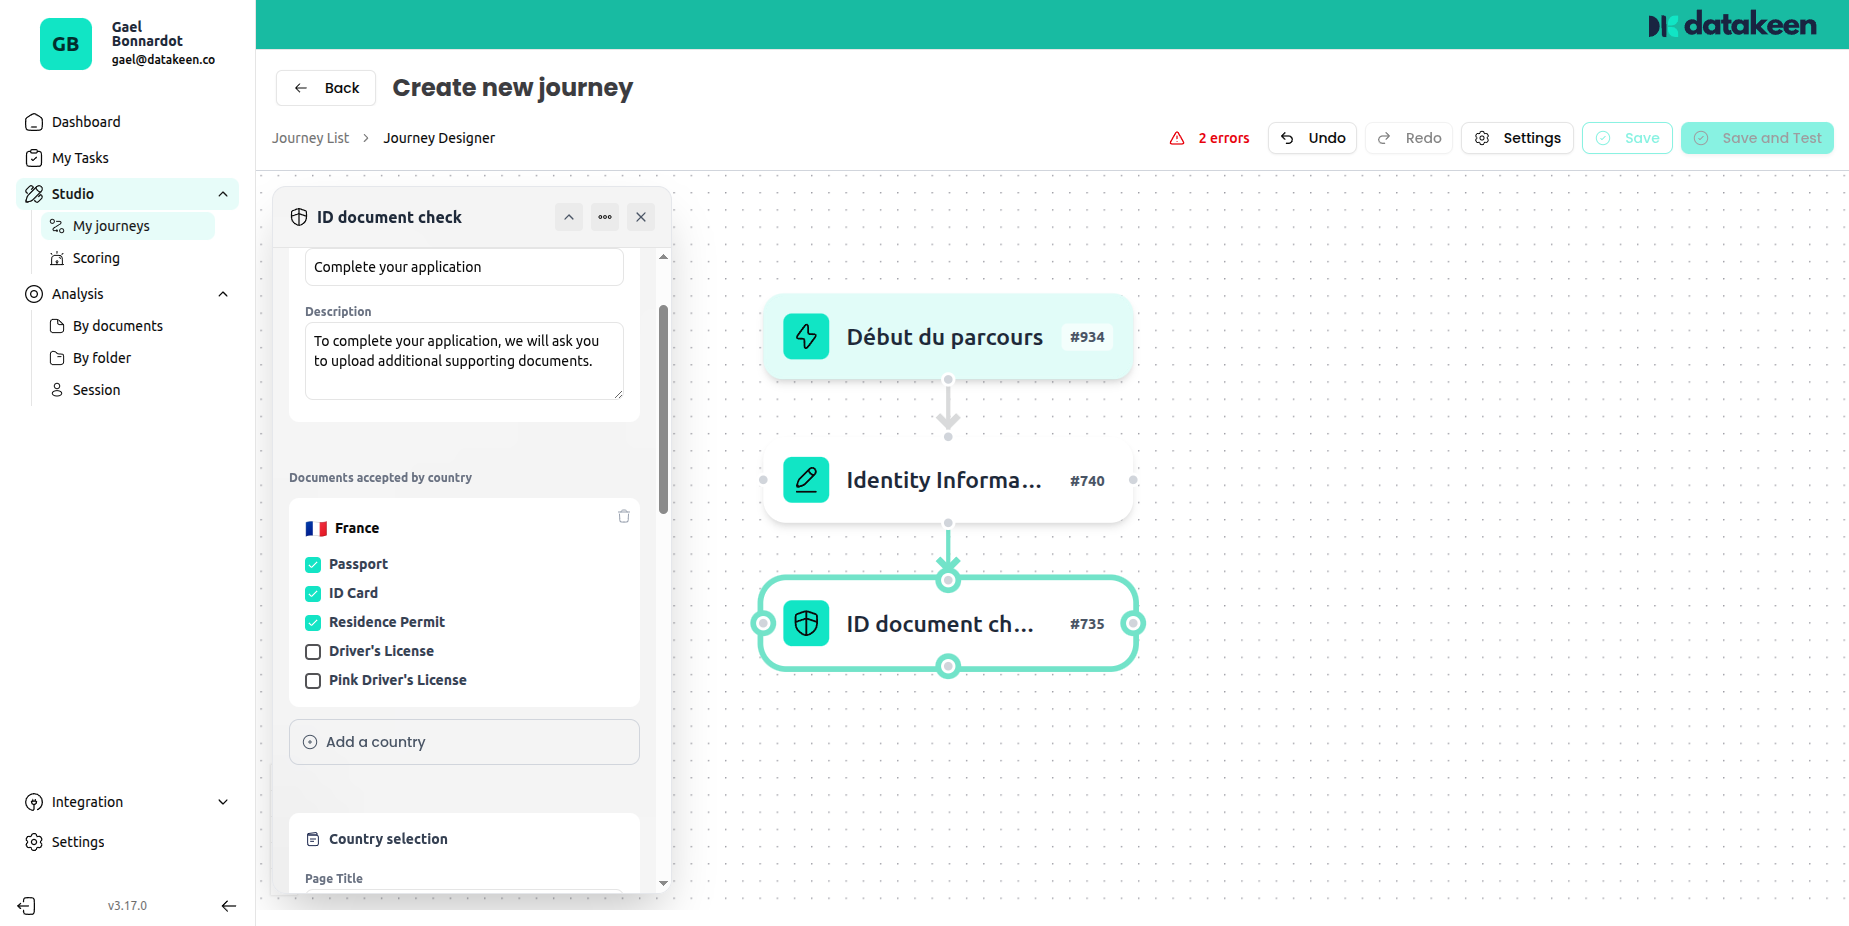This screenshot has width=1849, height=926.
Task: Click the logout icon at bottom left
Action: tap(25, 906)
